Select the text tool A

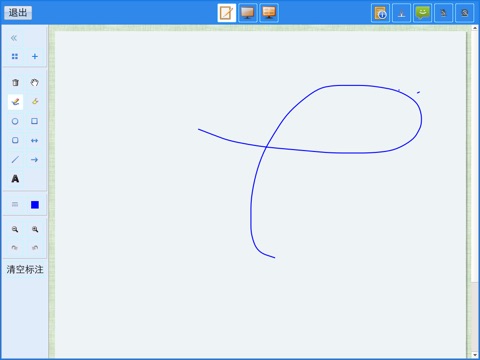coord(15,179)
